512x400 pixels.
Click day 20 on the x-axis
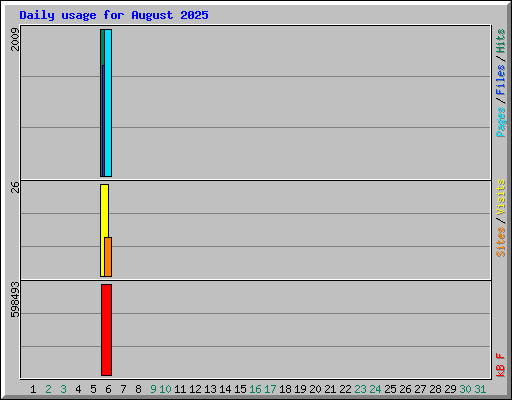[315, 389]
